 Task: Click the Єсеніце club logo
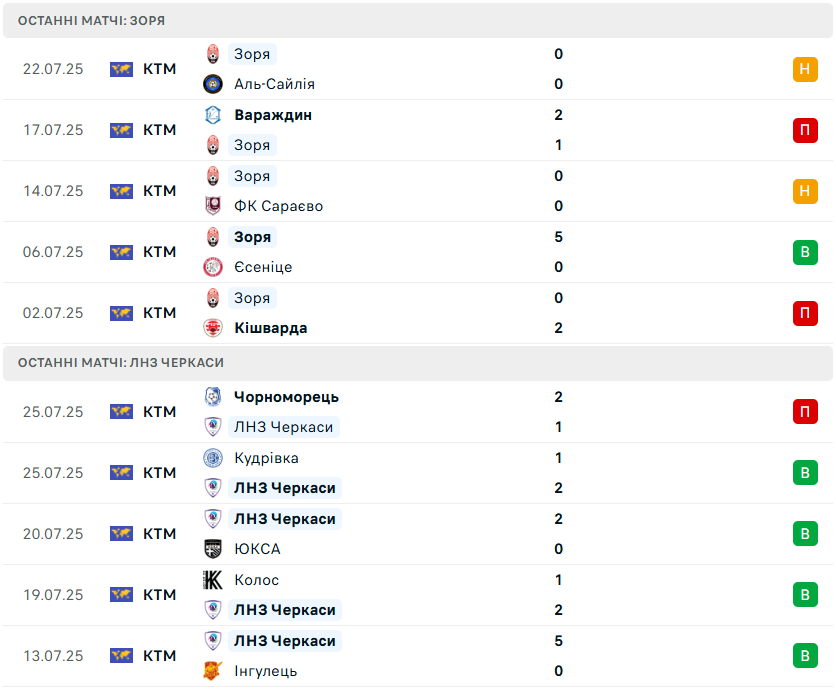[212, 267]
